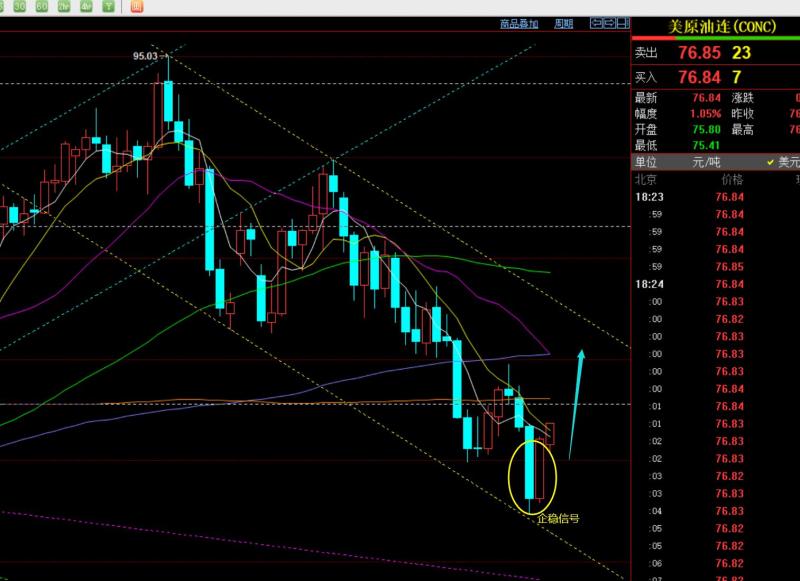Click the left arrow chart navigation icon
This screenshot has height=581, width=800.
pyautogui.click(x=596, y=23)
